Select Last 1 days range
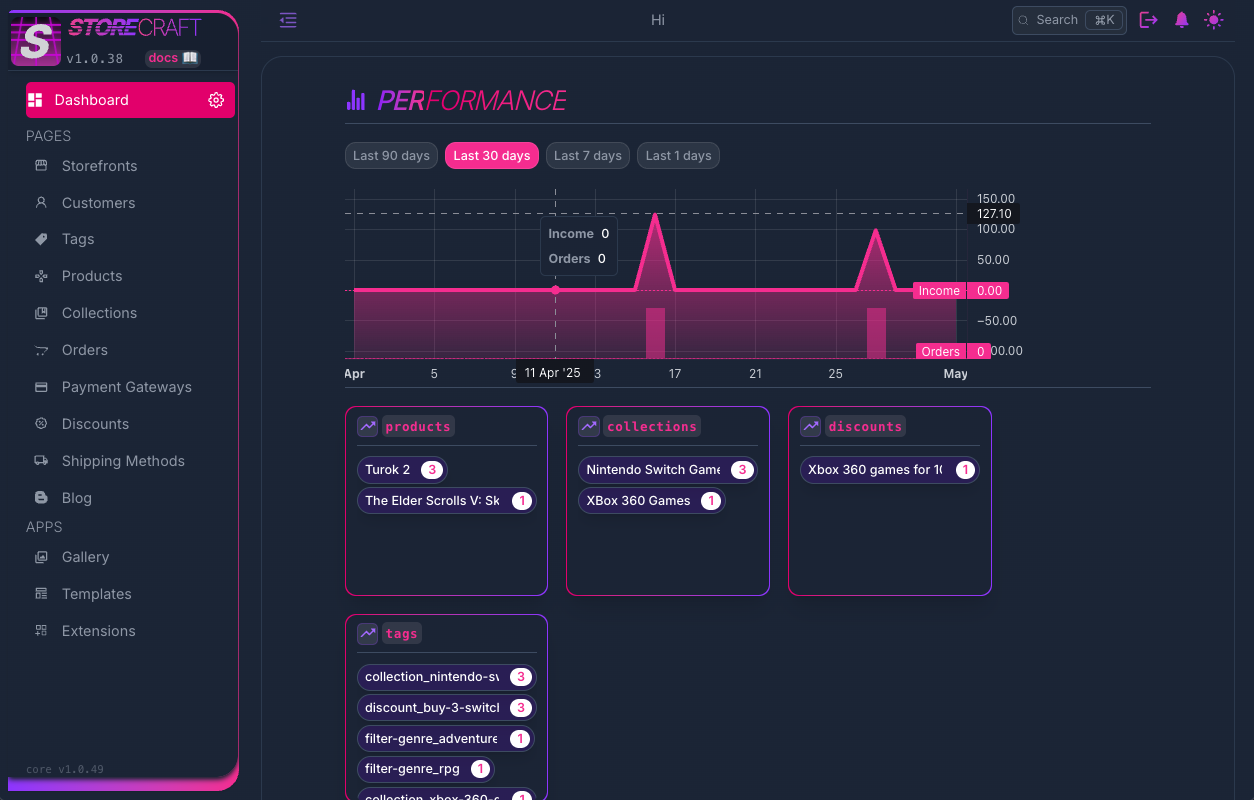The width and height of the screenshot is (1254, 800). pyautogui.click(x=678, y=156)
